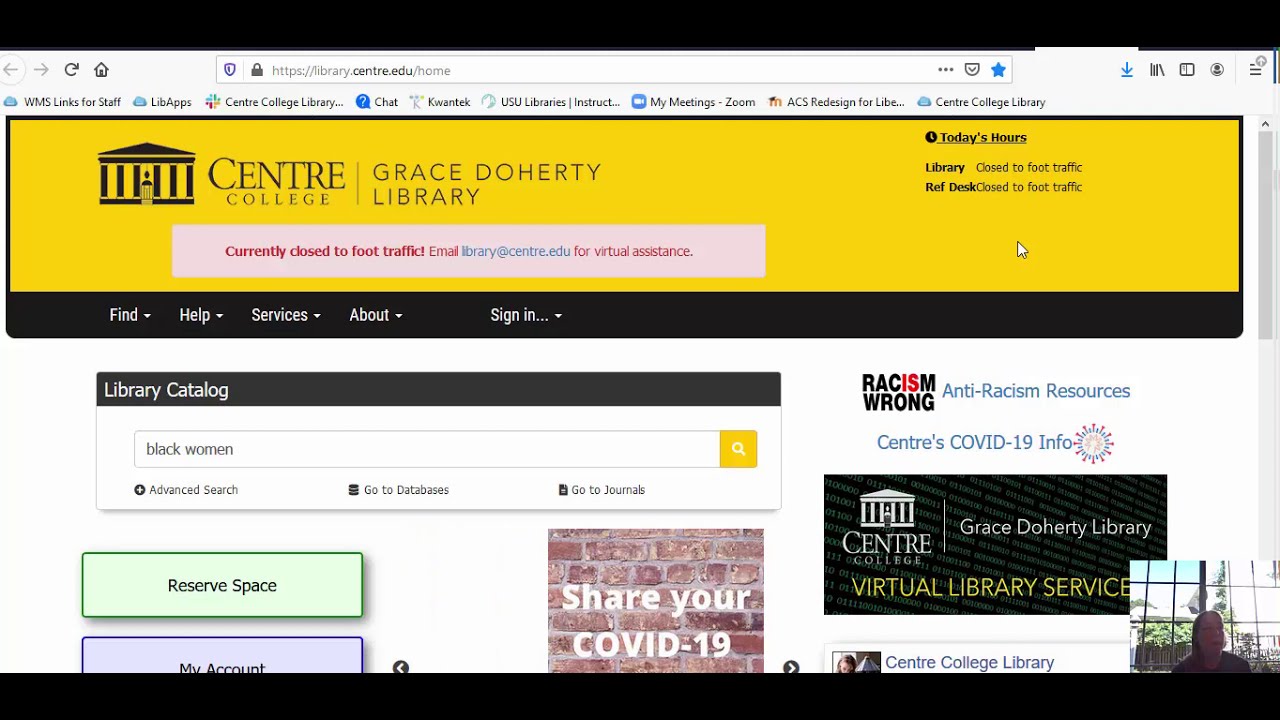Screen dimensions: 1280x720
Task: Open the ACS Redesign for Libe... bookmark
Action: tap(836, 102)
